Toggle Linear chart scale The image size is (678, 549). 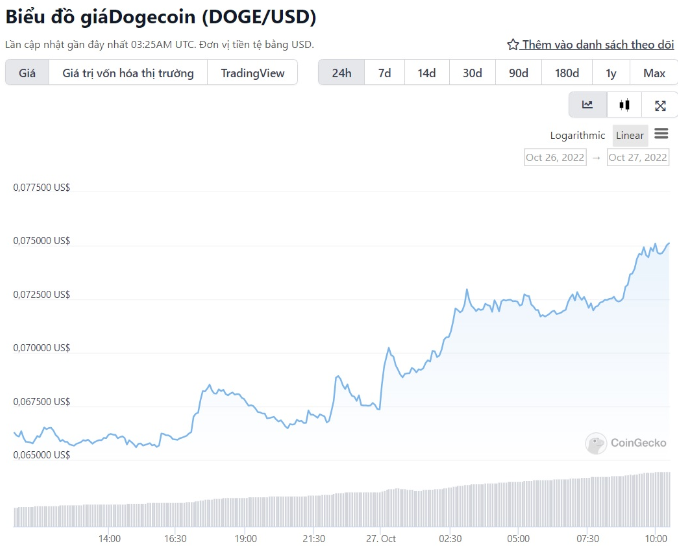[x=630, y=136]
